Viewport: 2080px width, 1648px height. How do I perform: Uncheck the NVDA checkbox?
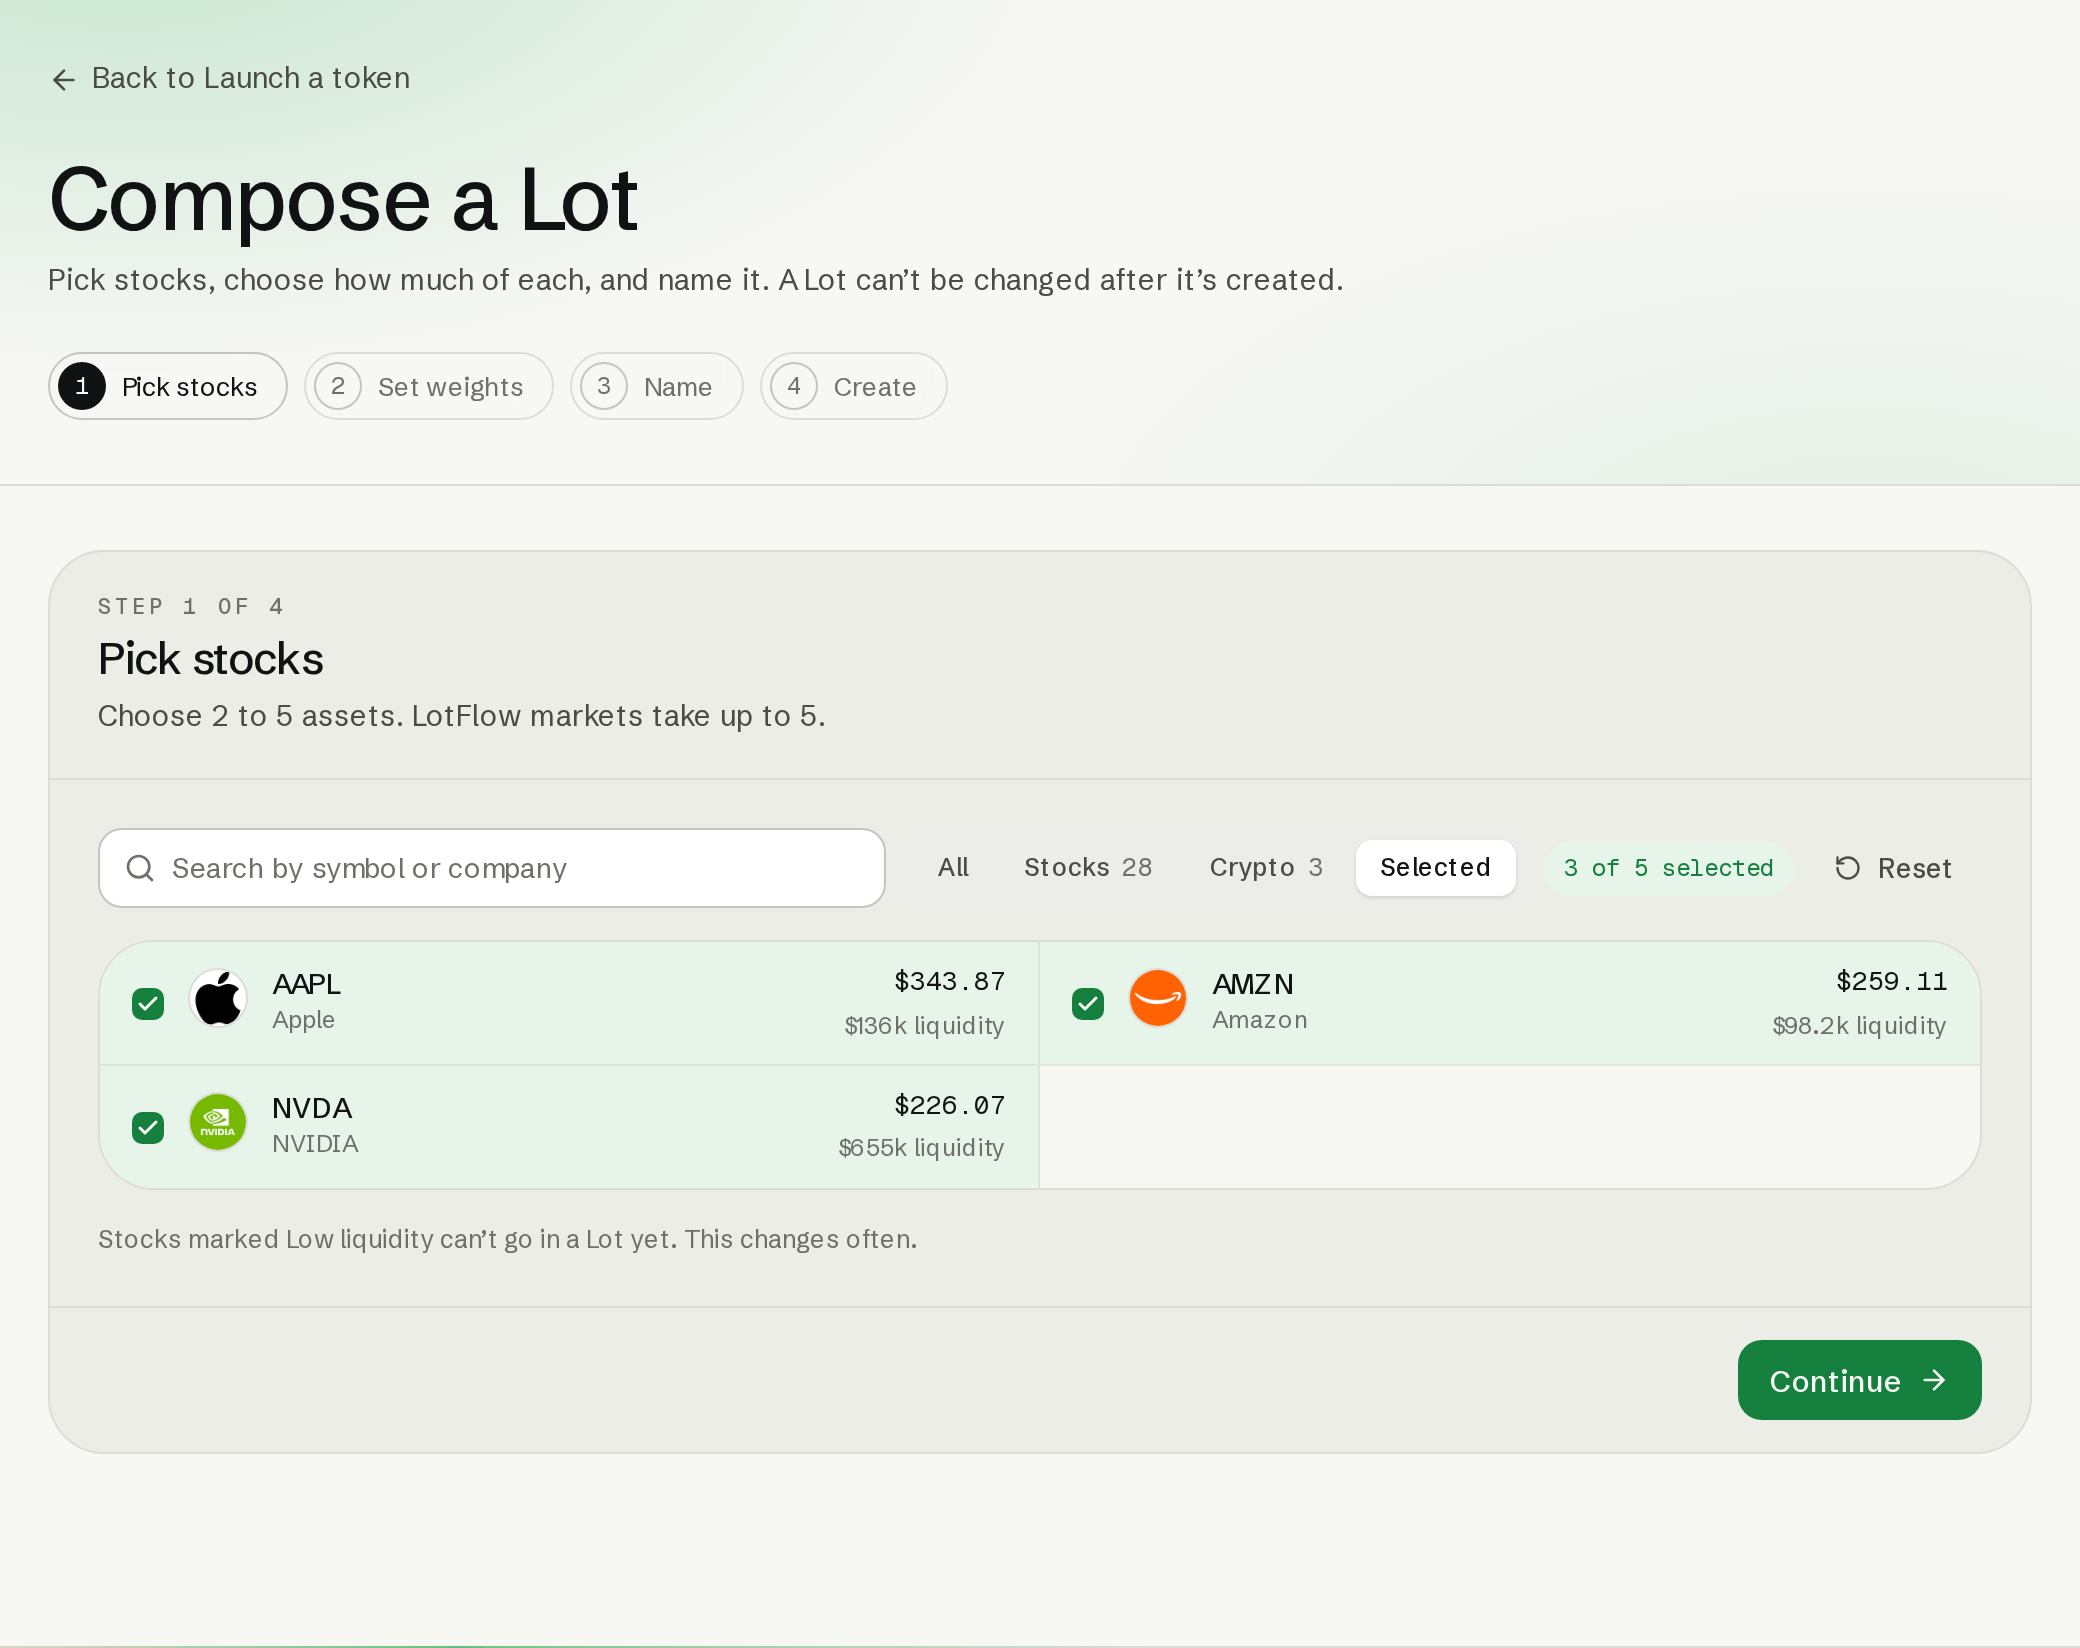tap(148, 1127)
